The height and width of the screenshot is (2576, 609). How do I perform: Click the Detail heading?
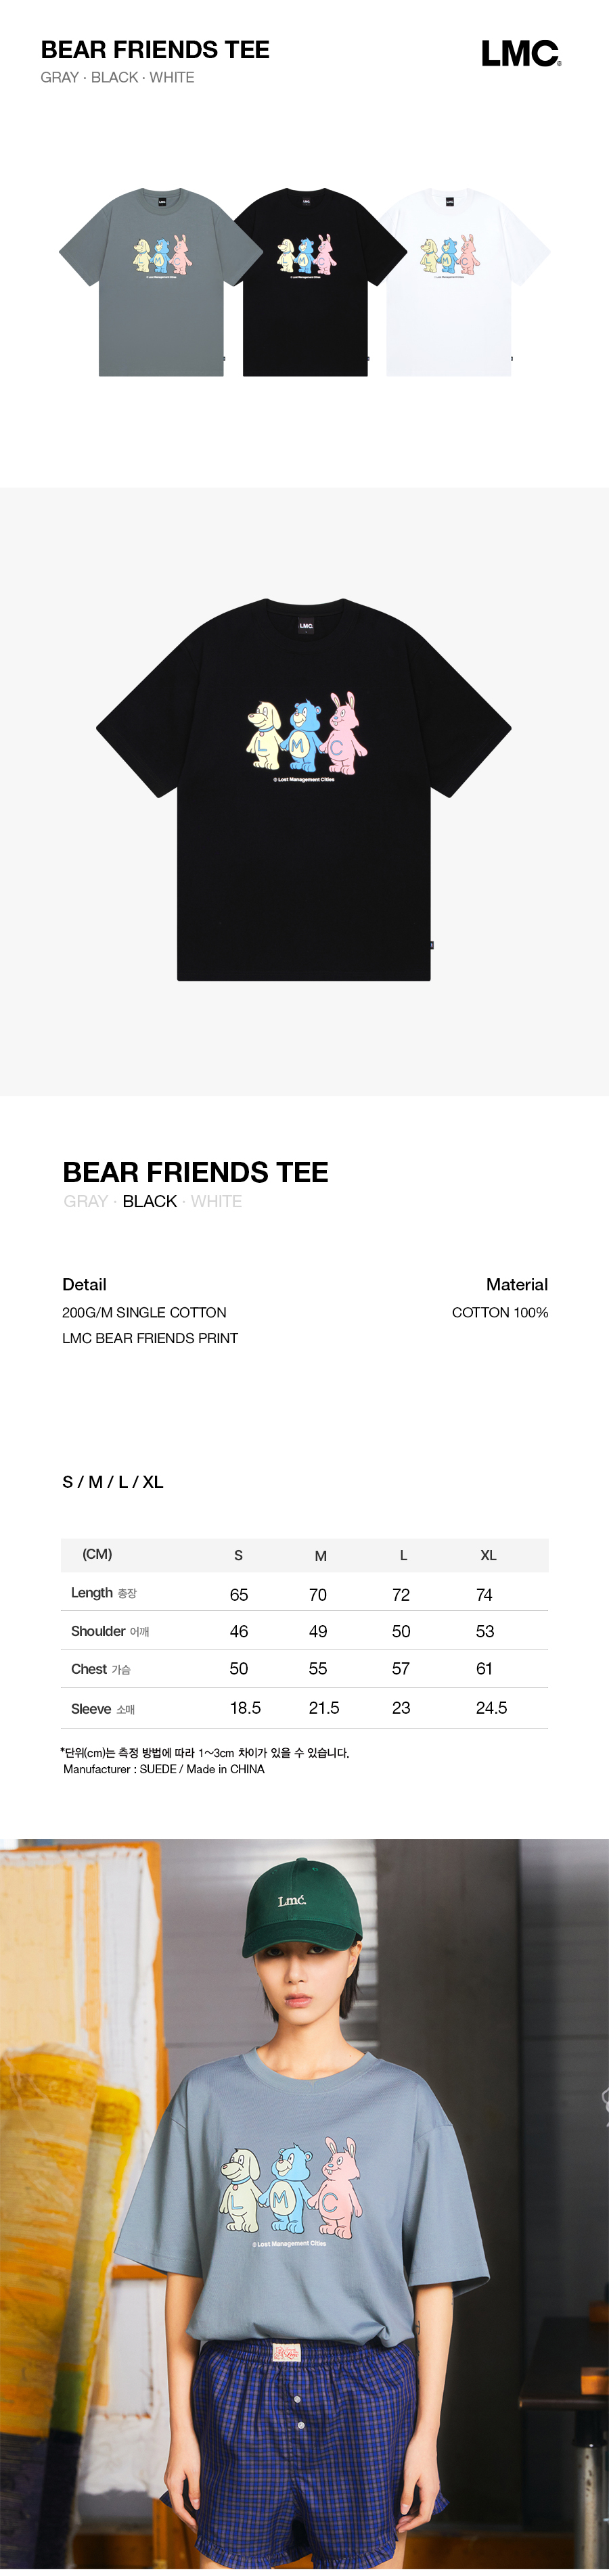84,1284
